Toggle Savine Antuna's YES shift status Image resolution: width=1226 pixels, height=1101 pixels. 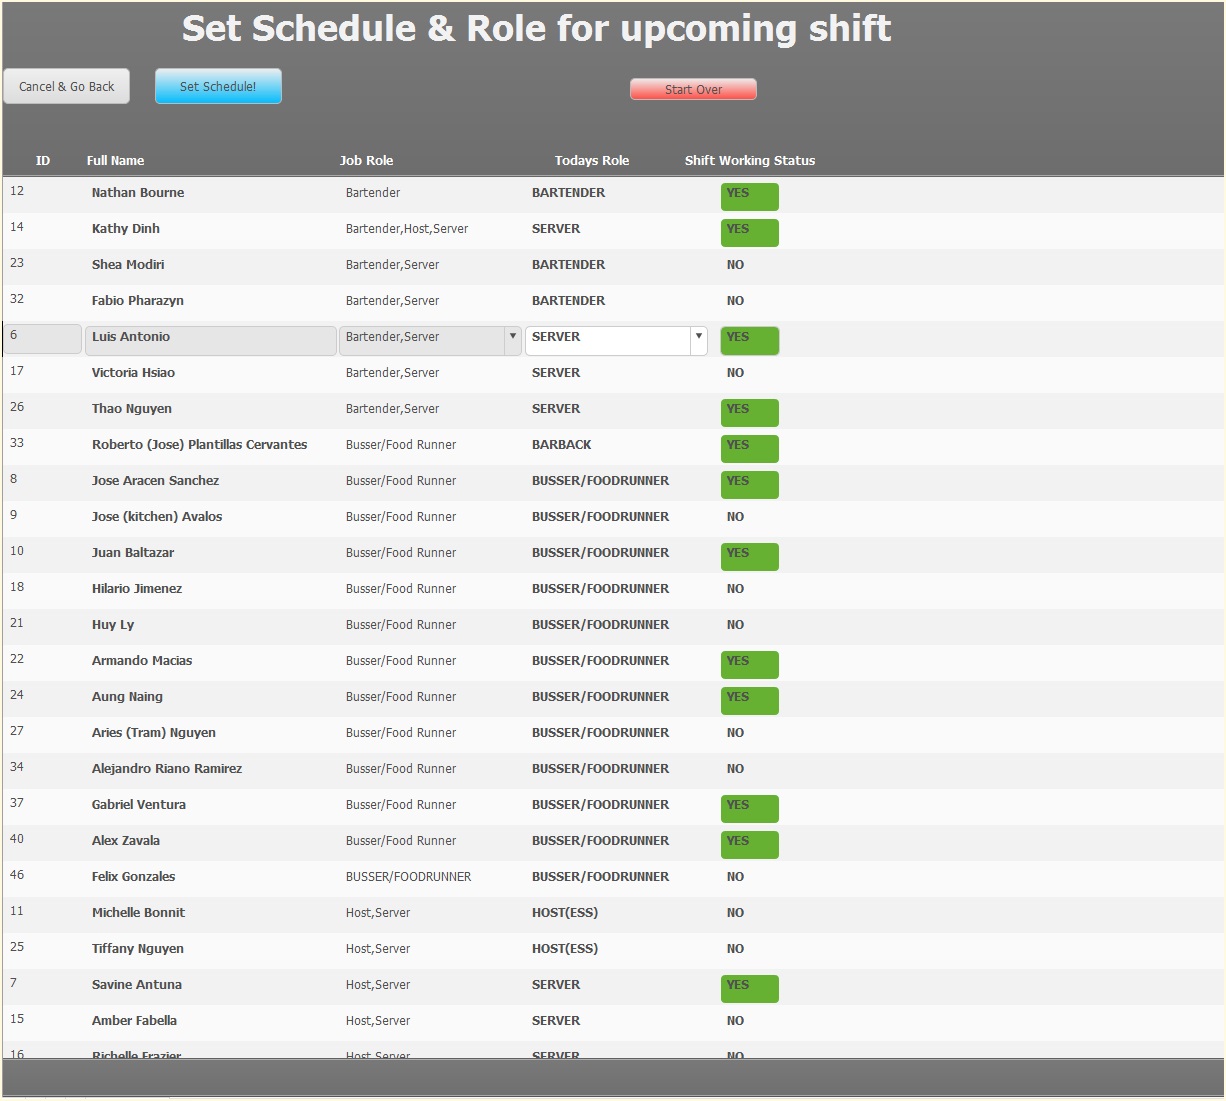click(x=749, y=988)
